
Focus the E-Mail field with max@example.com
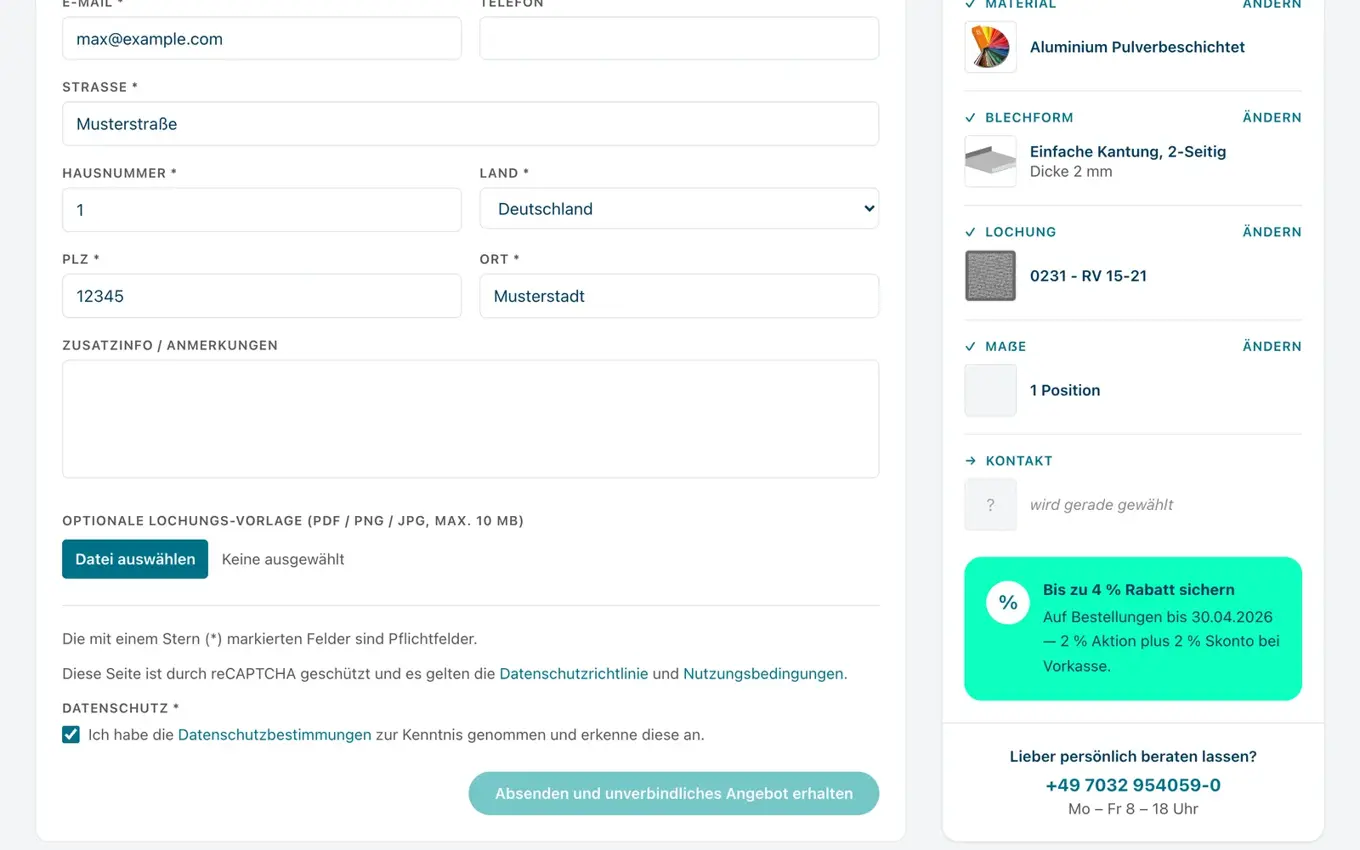click(262, 39)
